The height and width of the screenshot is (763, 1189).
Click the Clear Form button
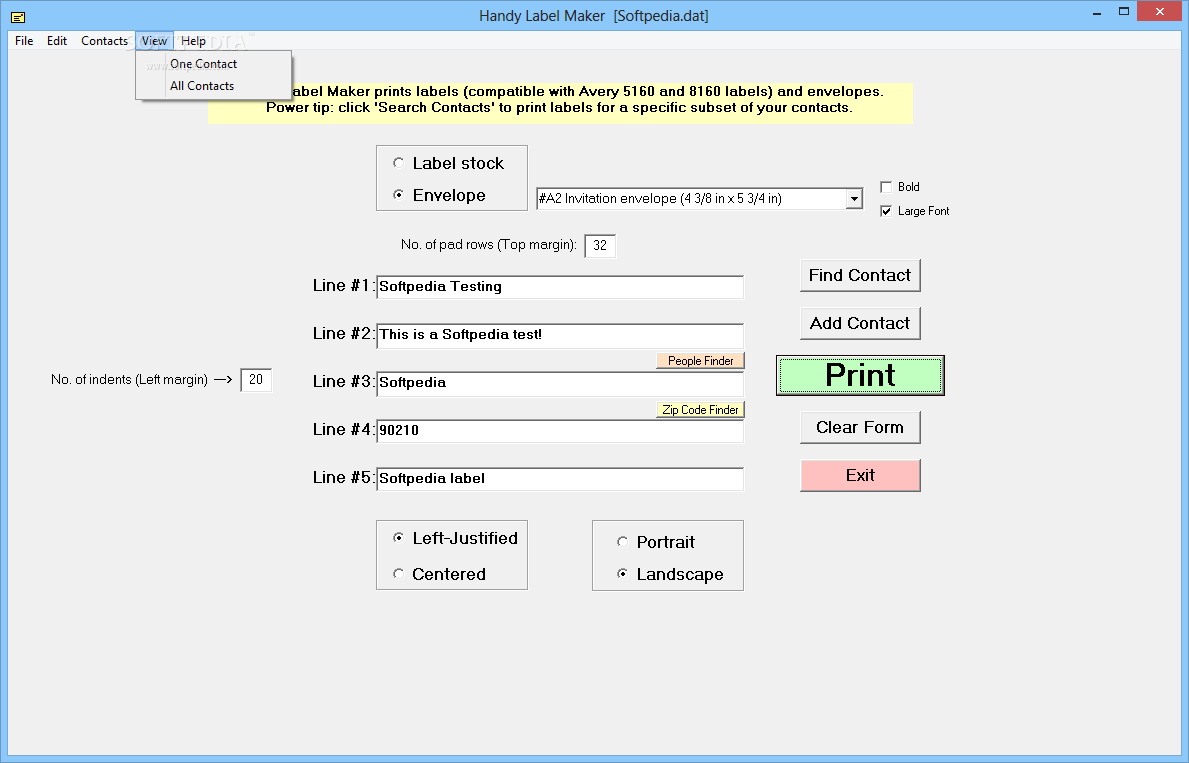[x=860, y=427]
